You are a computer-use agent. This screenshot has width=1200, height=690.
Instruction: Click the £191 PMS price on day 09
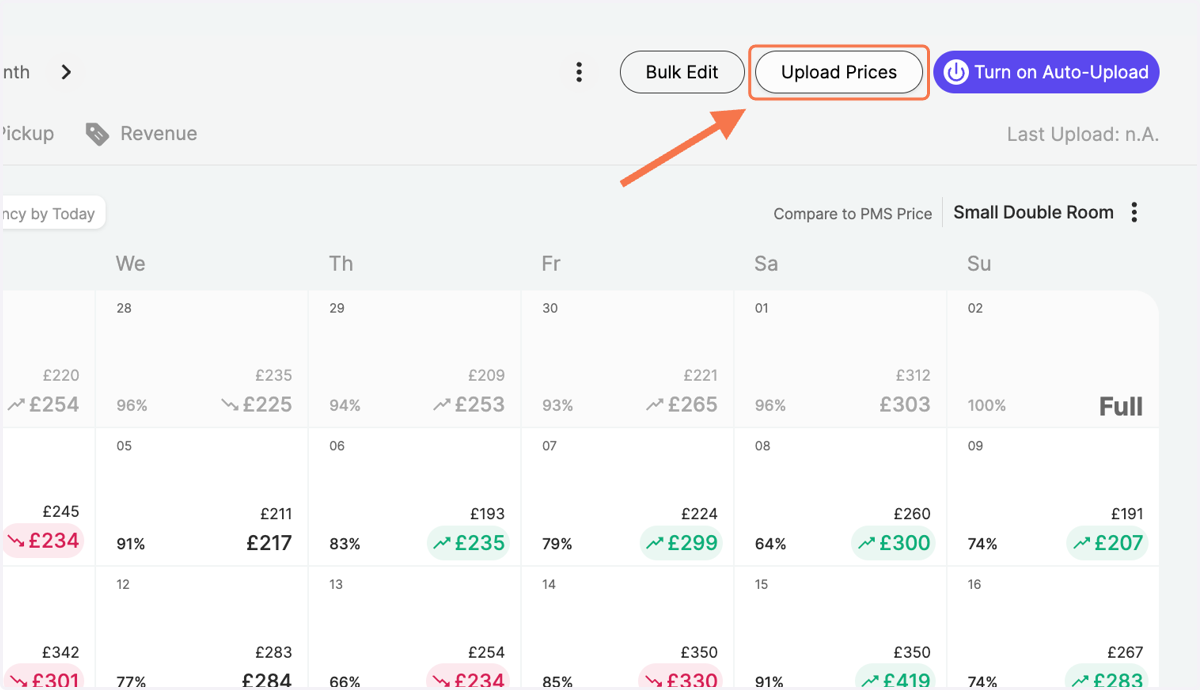pos(1127,514)
